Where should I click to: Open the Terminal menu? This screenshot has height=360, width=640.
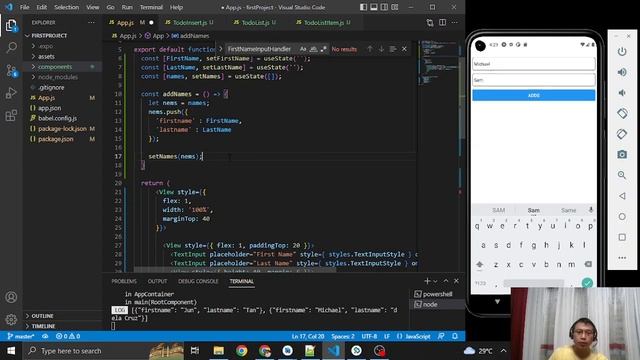click(x=151, y=7)
